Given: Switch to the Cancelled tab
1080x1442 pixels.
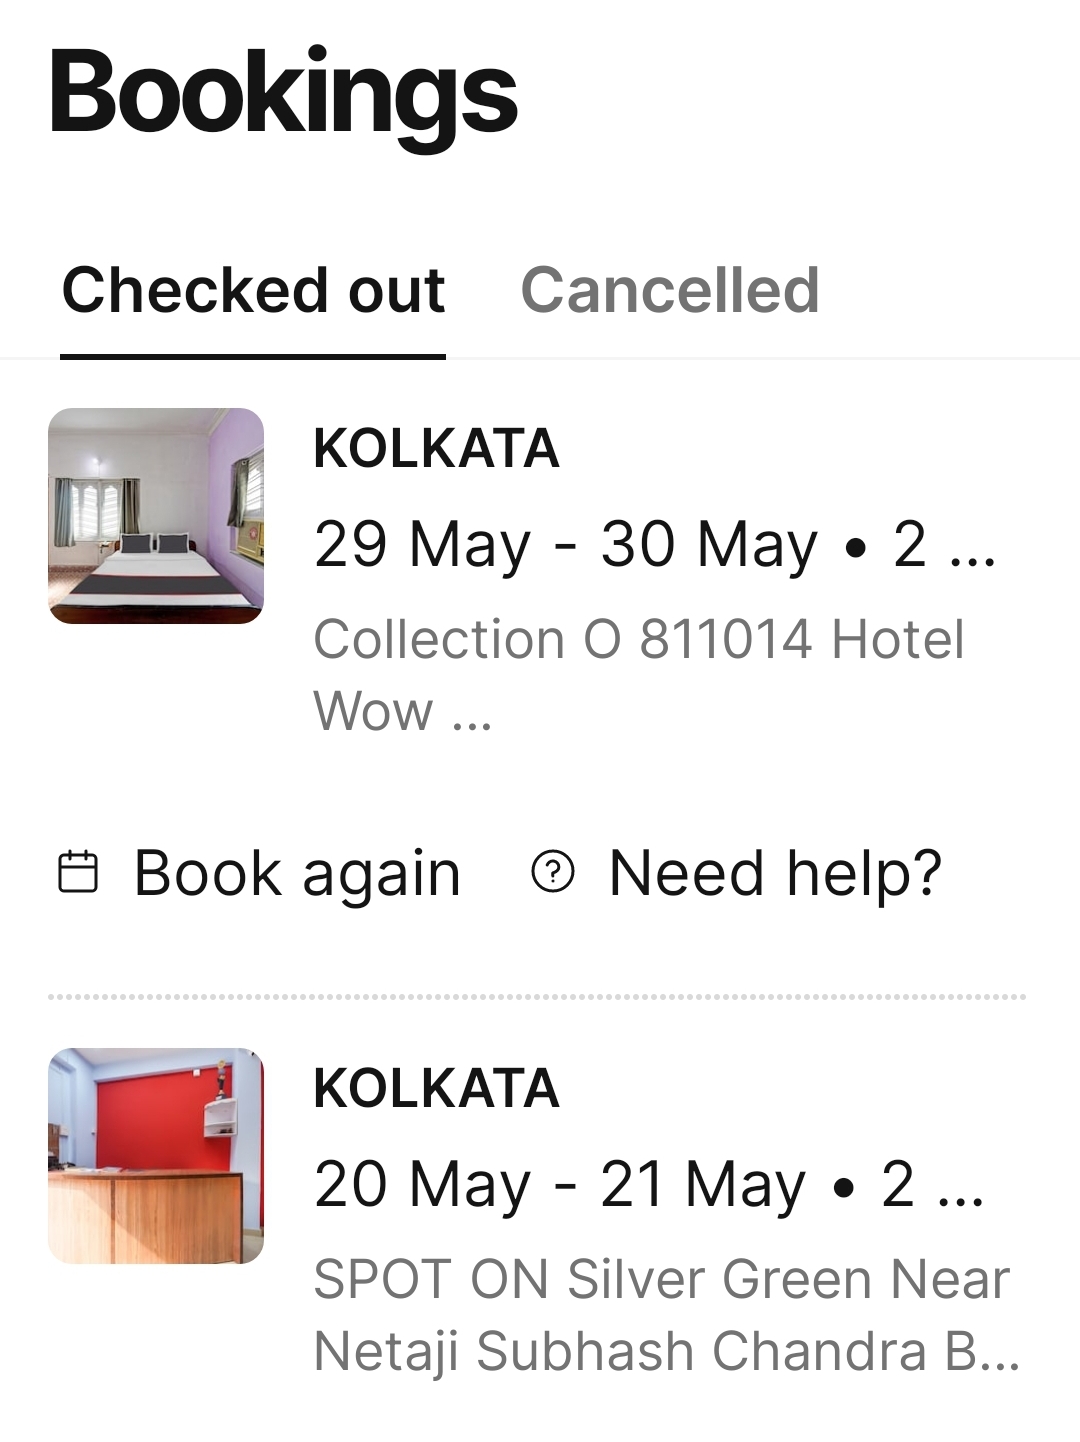Looking at the screenshot, I should 670,291.
